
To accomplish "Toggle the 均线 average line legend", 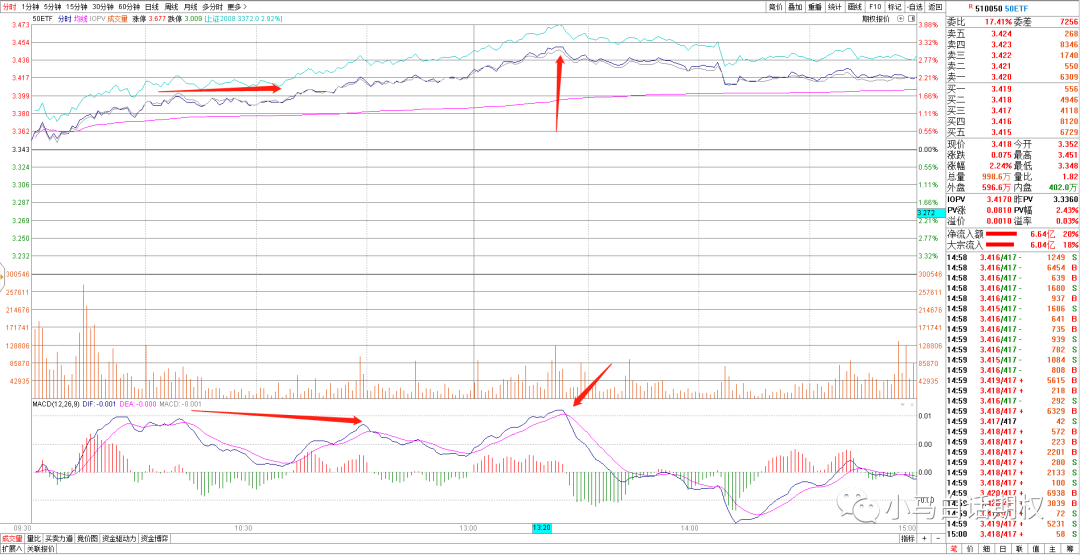I will click(x=81, y=19).
